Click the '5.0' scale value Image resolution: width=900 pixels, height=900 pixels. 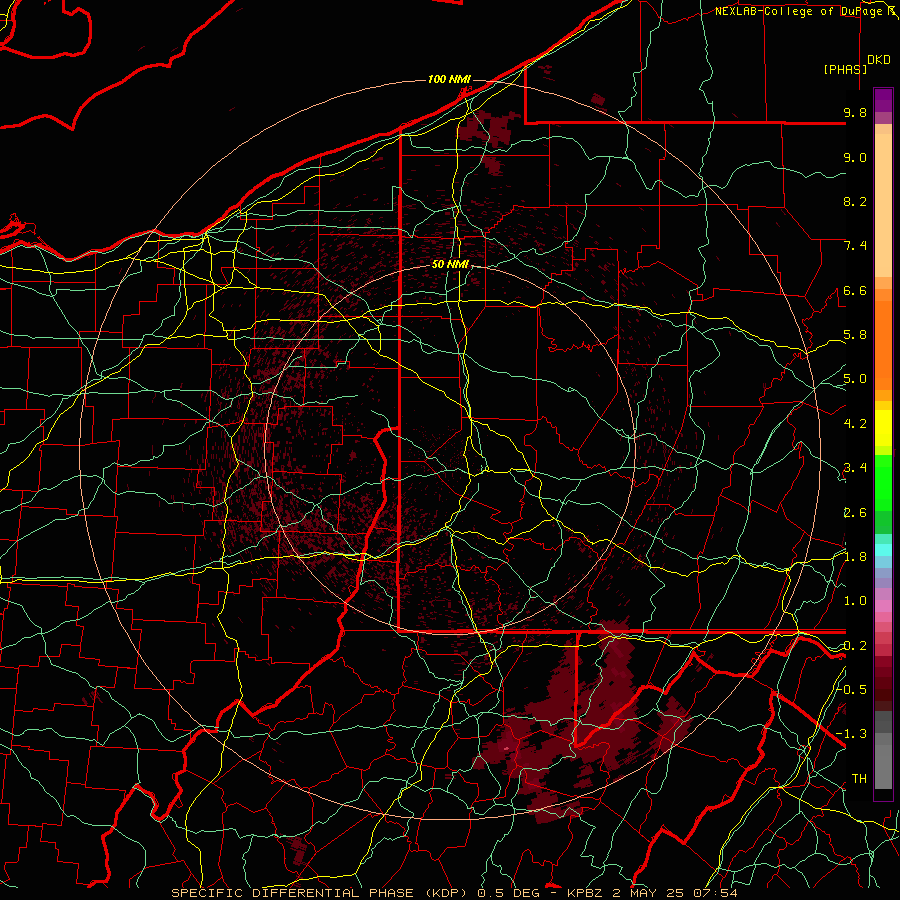tap(855, 379)
